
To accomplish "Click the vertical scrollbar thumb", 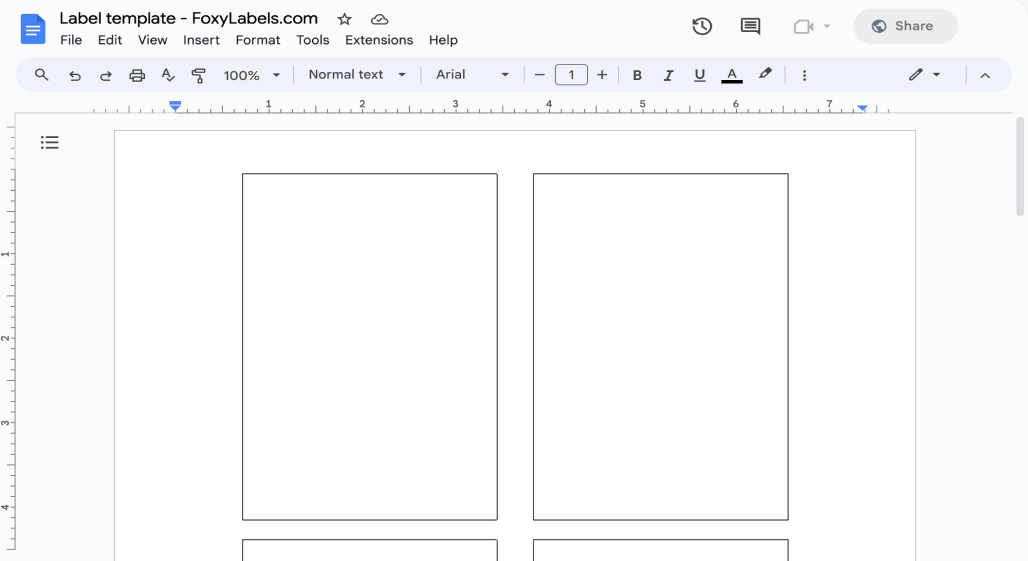I will [x=1019, y=166].
